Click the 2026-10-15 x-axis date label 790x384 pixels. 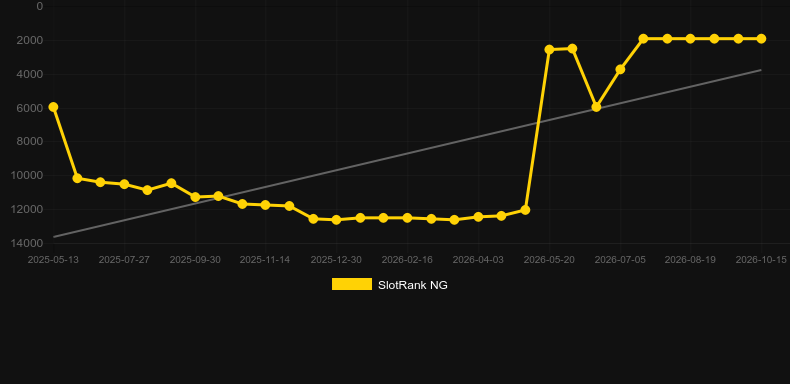[x=761, y=260]
